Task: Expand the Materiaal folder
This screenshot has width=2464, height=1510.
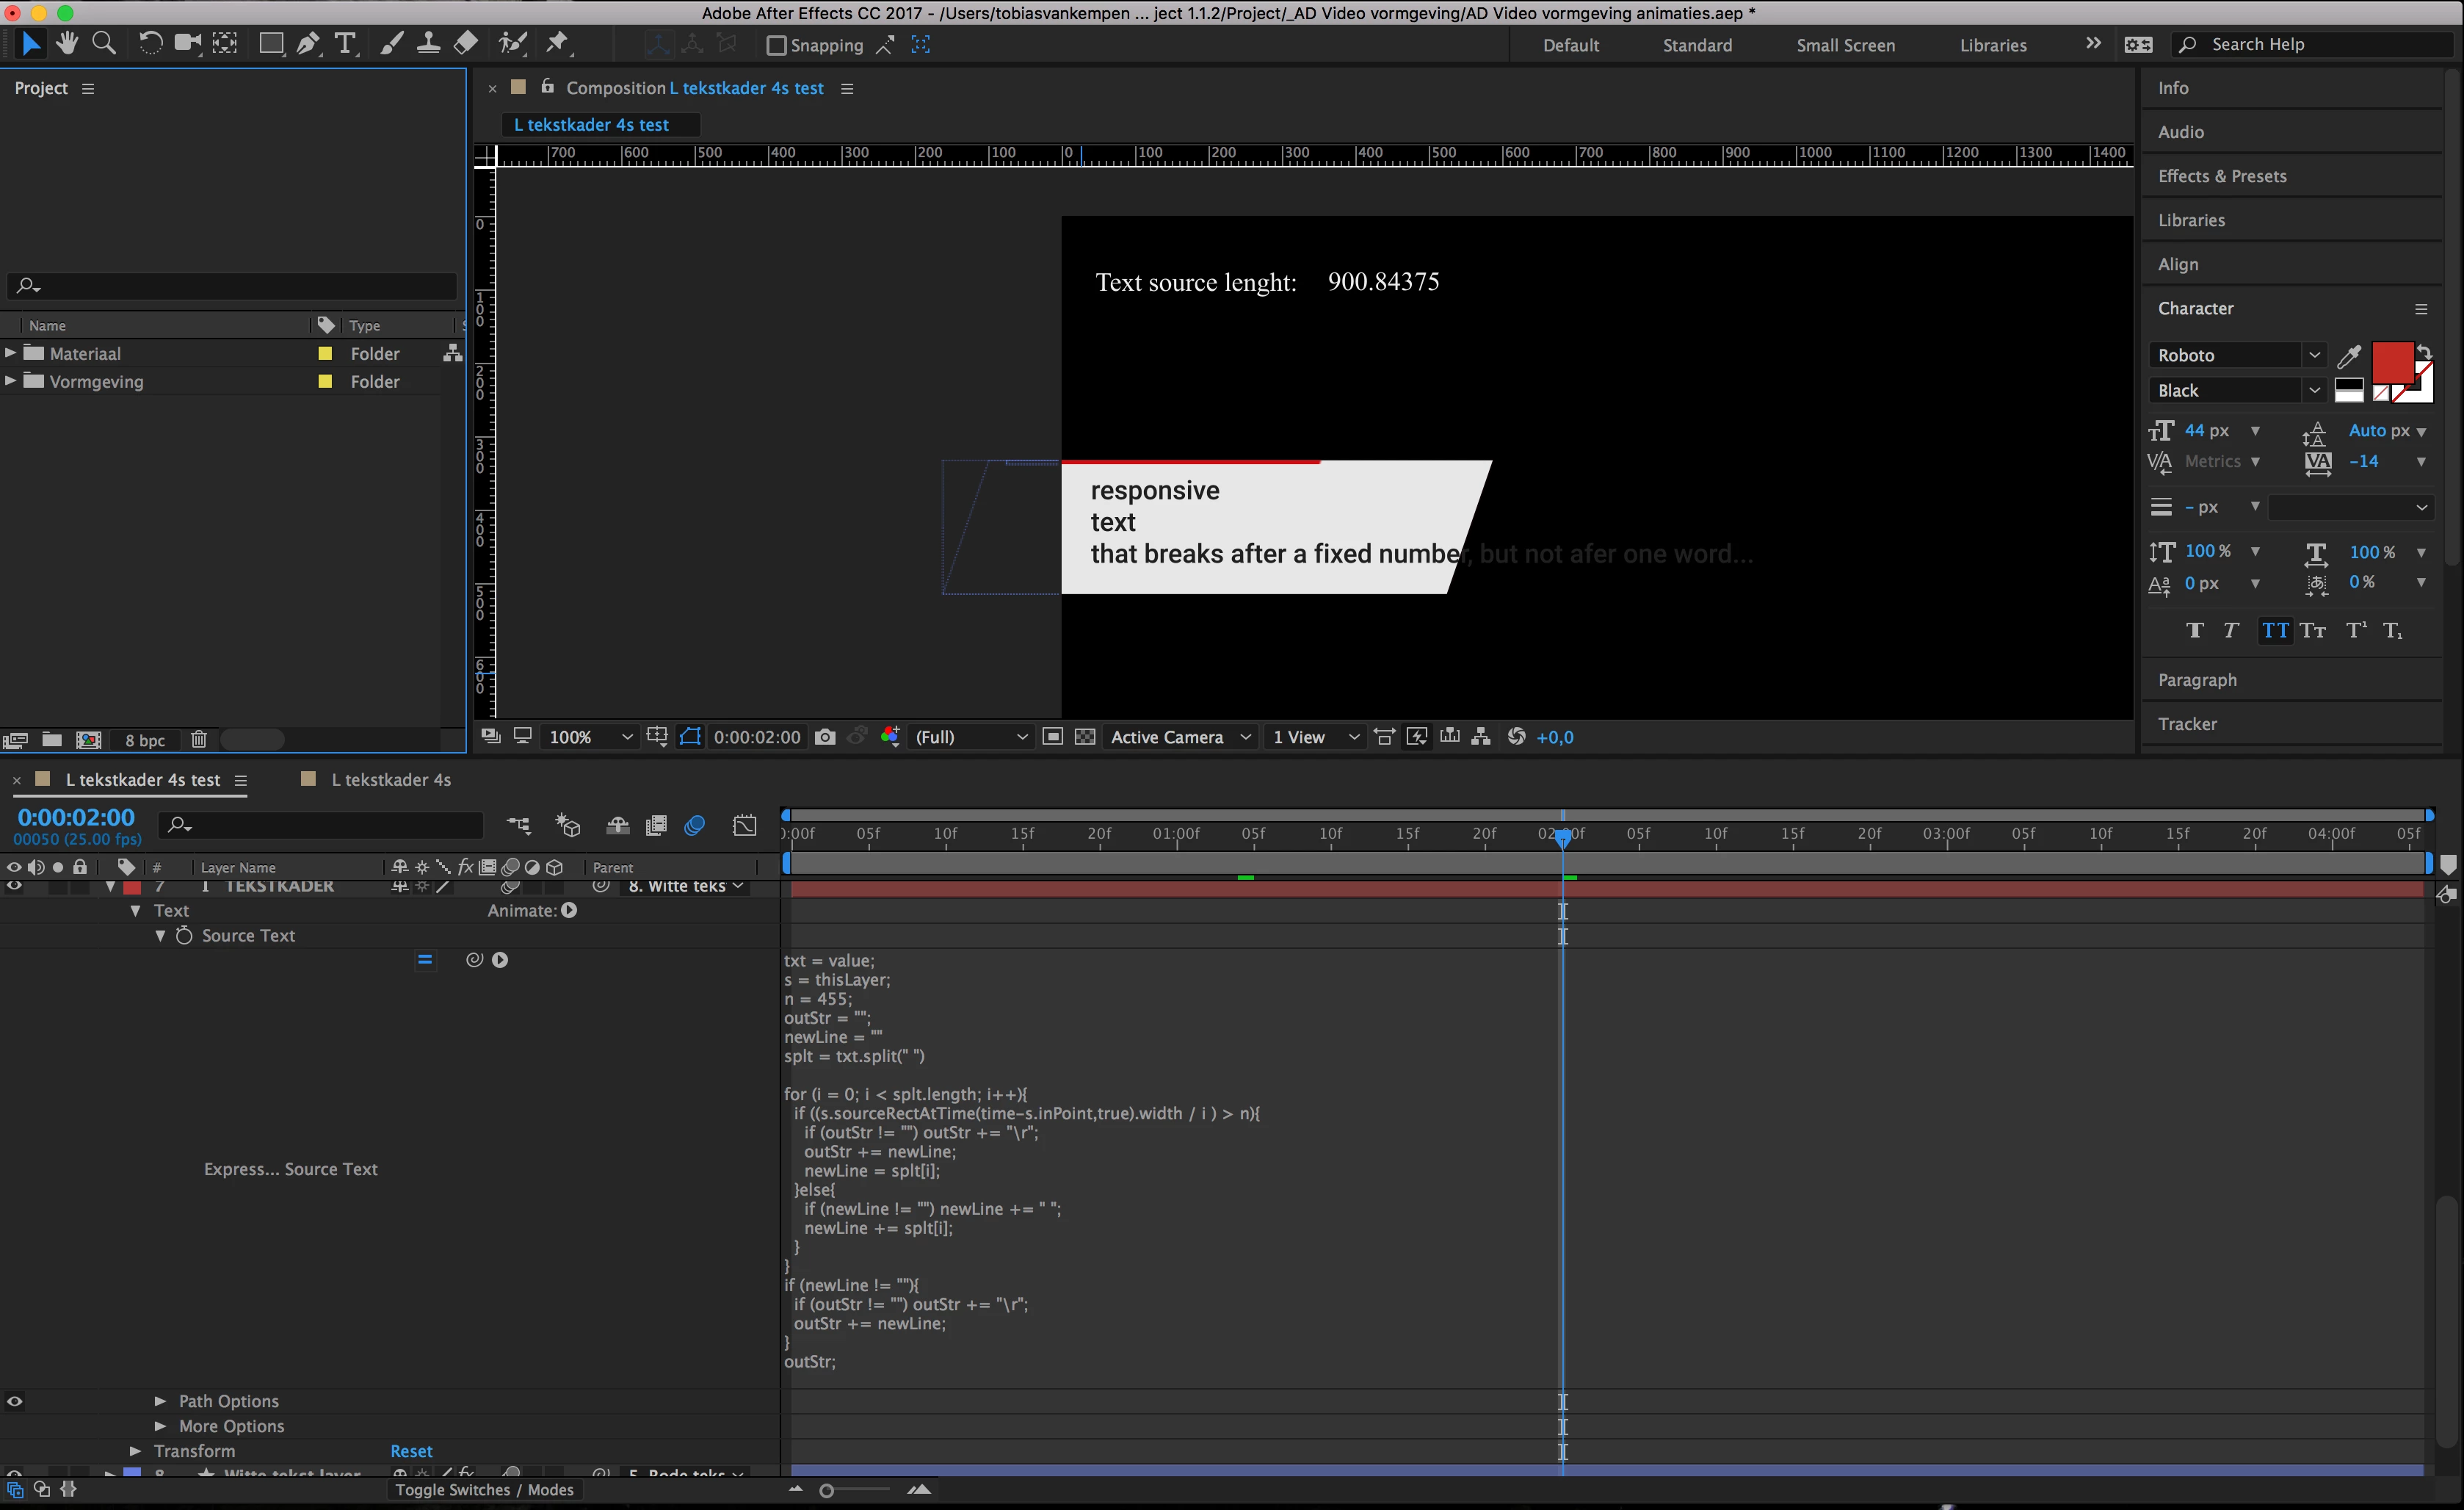Action: (x=11, y=353)
